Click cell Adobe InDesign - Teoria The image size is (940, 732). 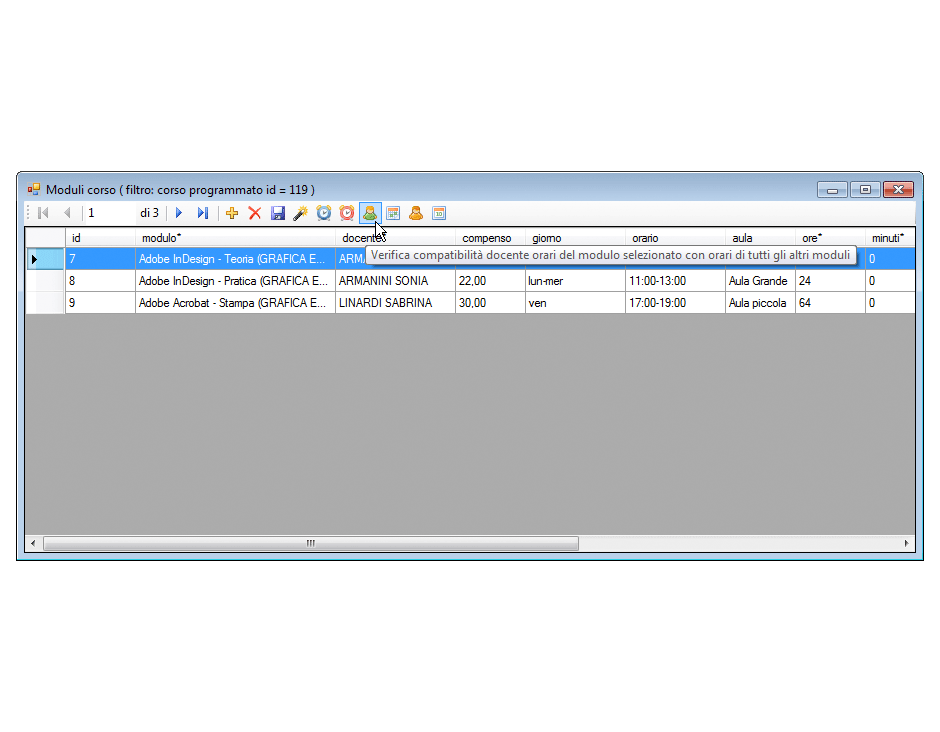(x=235, y=259)
